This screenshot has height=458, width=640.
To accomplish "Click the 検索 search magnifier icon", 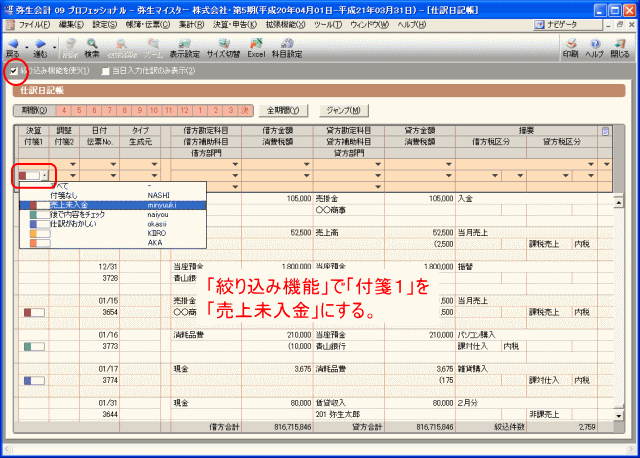I will point(92,44).
